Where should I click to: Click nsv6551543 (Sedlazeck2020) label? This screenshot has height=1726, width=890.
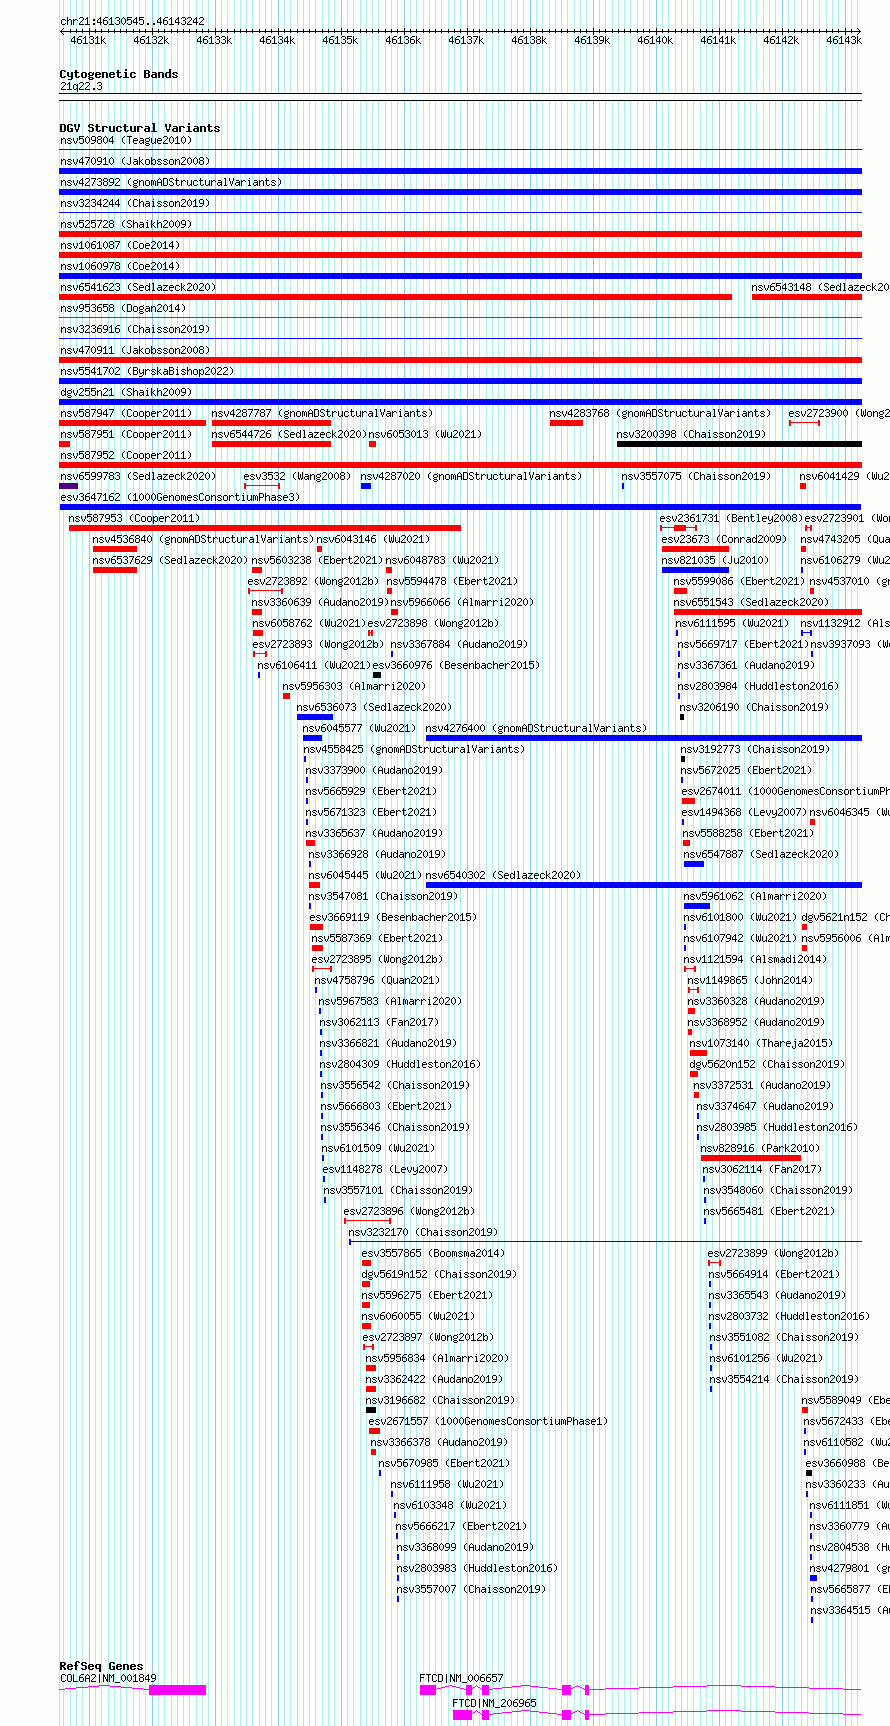(x=751, y=602)
